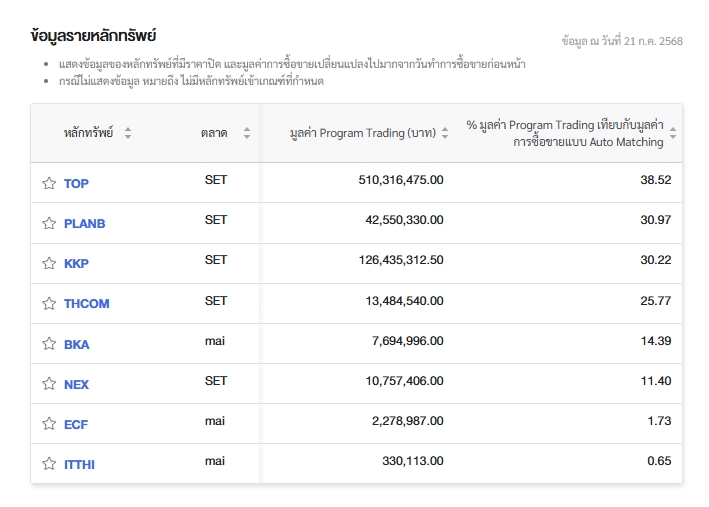709x507 pixels.
Task: Click the value 42,550,330.00
Action: pos(404,220)
